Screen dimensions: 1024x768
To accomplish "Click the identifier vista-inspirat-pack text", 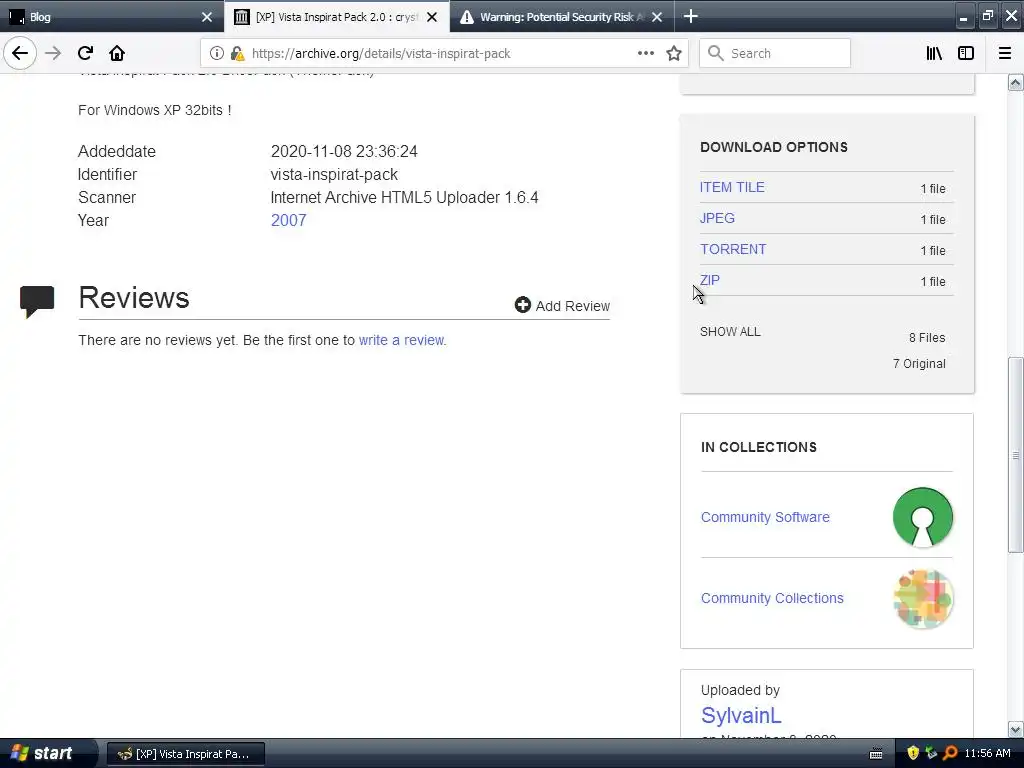I will (334, 174).
